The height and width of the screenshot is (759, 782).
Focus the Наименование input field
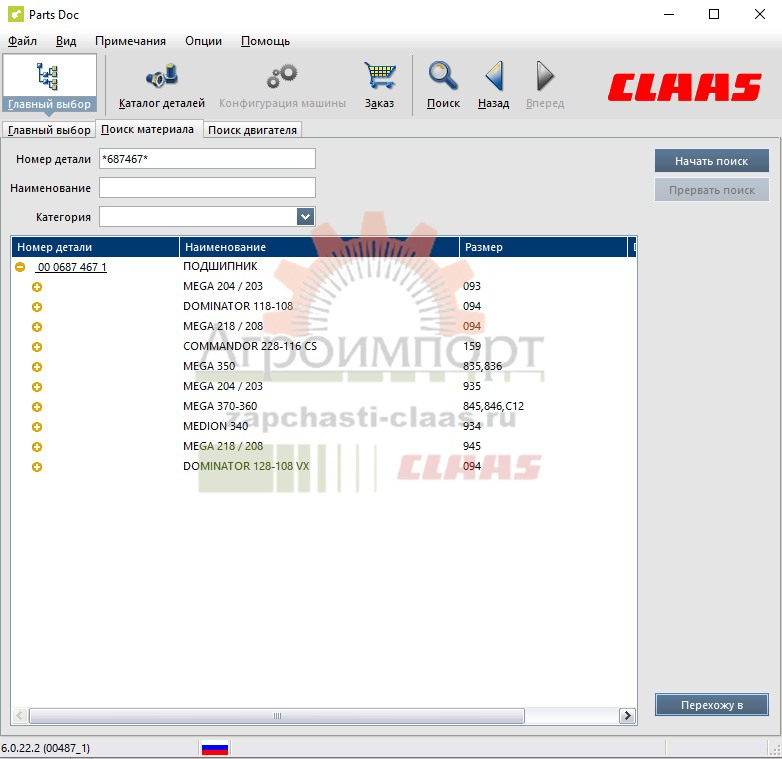(x=207, y=188)
